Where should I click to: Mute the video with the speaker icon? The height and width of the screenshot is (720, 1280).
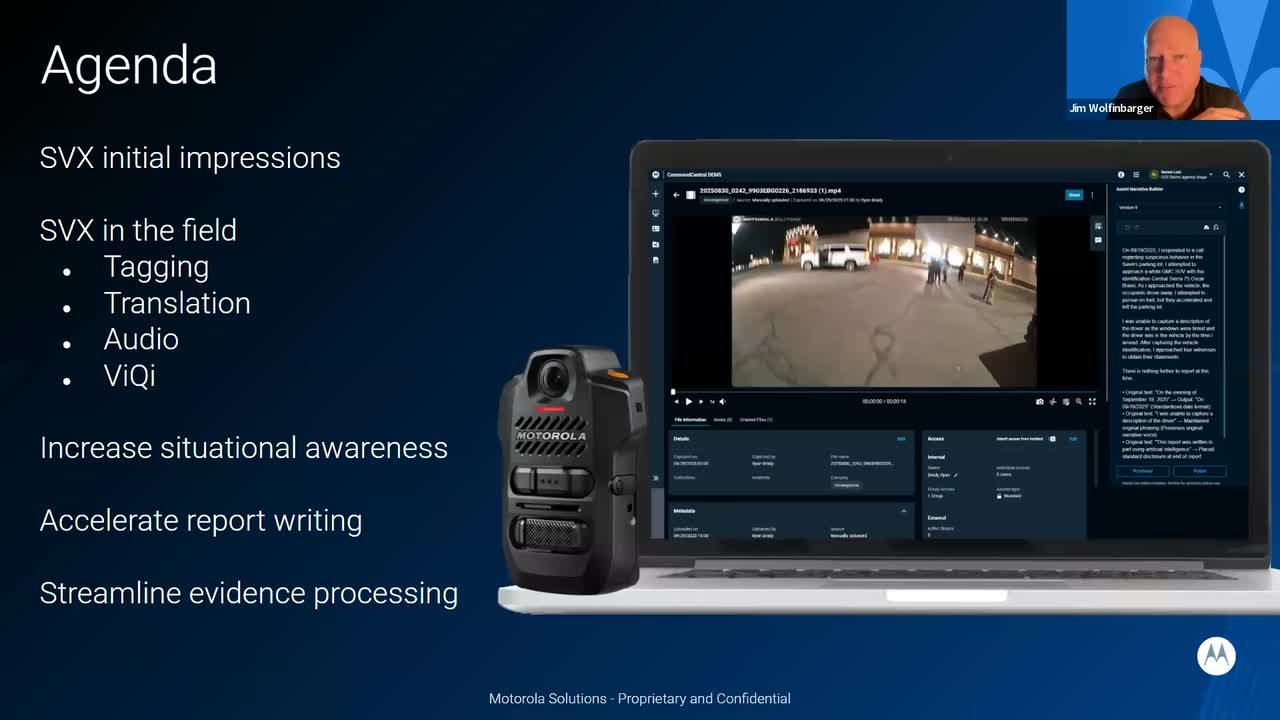click(x=722, y=401)
